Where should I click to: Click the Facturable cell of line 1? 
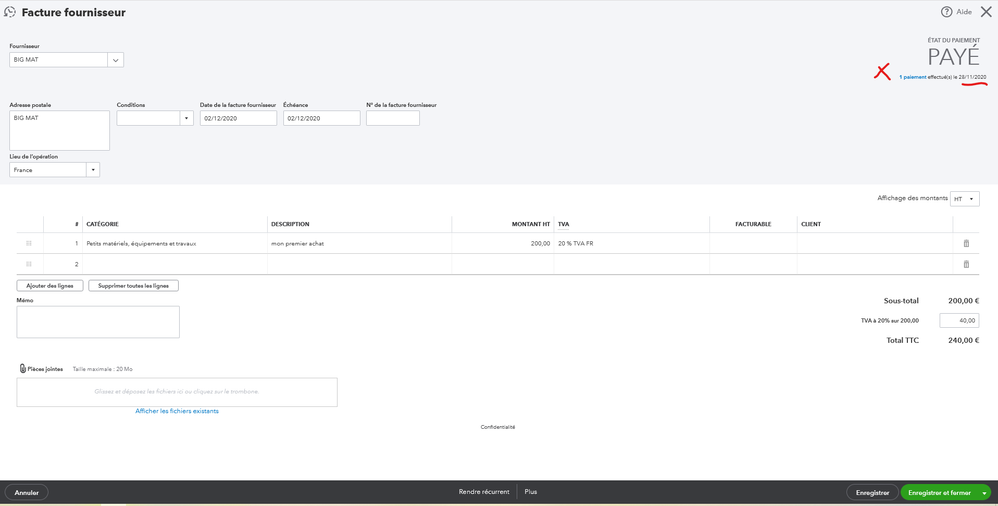(753, 244)
